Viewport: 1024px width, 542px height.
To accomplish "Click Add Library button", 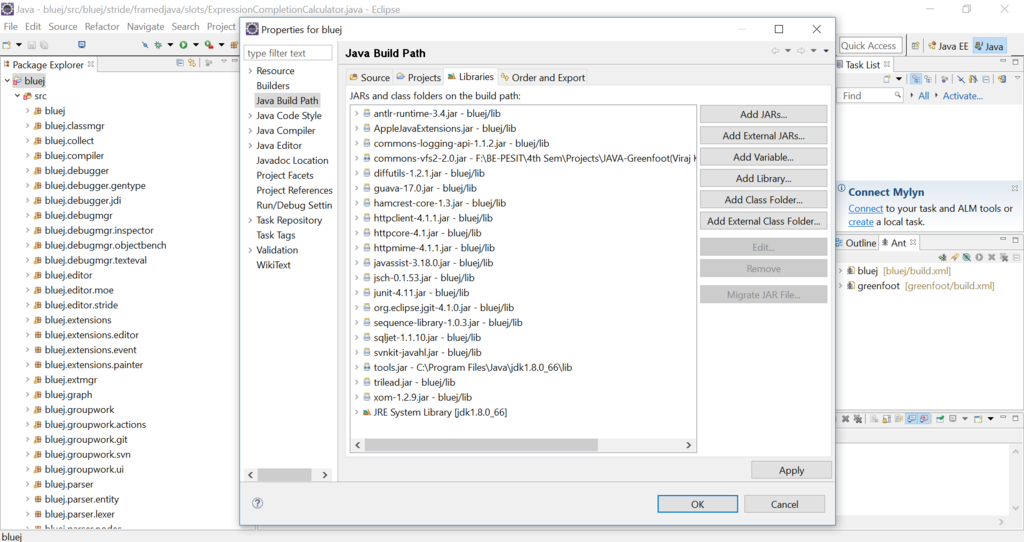I will pos(763,178).
